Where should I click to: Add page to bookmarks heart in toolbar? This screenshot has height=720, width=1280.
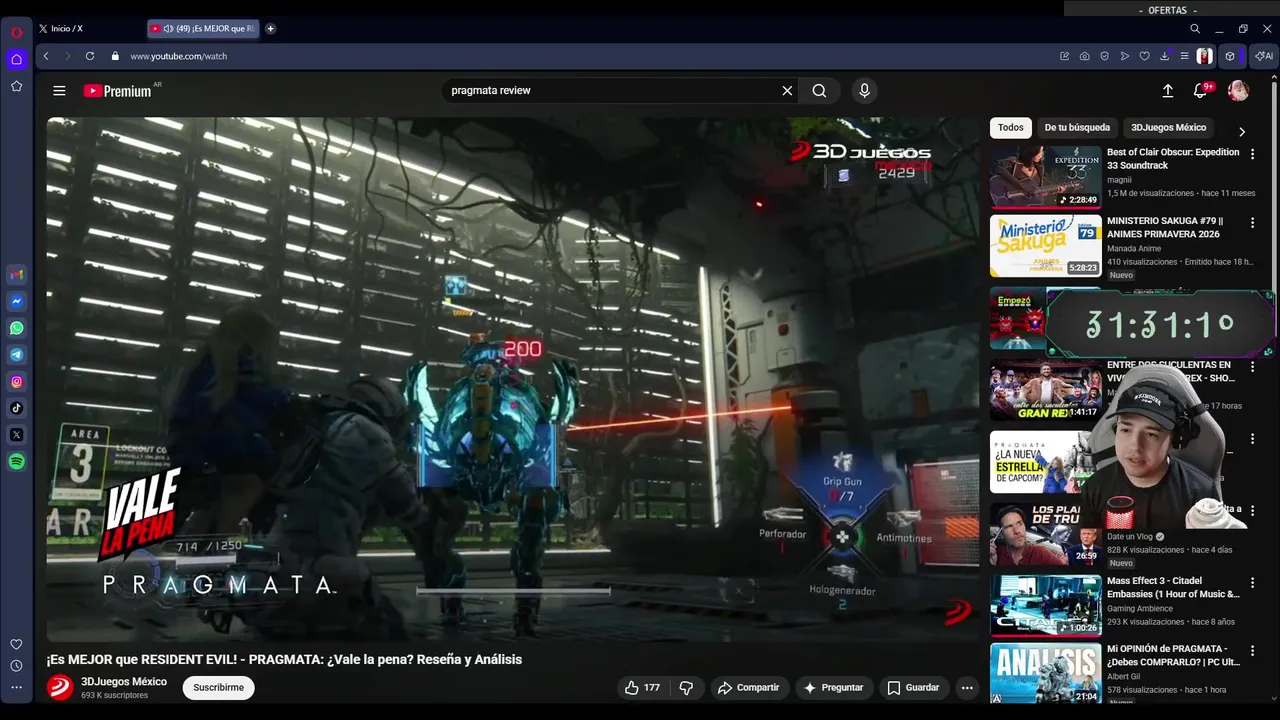(1145, 56)
